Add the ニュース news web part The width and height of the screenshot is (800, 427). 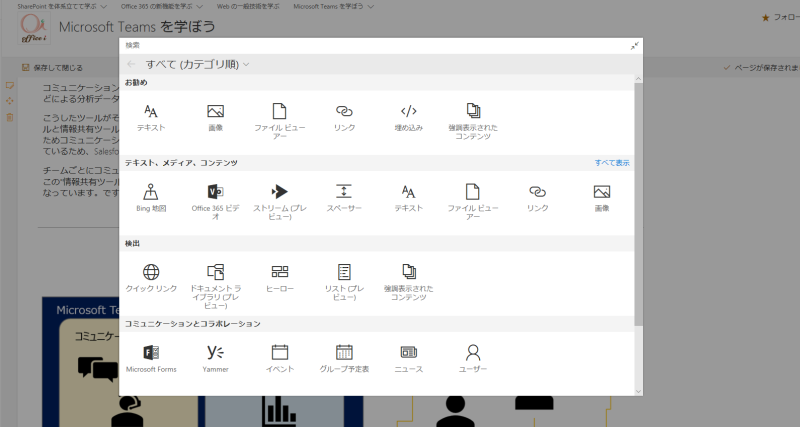(x=409, y=359)
